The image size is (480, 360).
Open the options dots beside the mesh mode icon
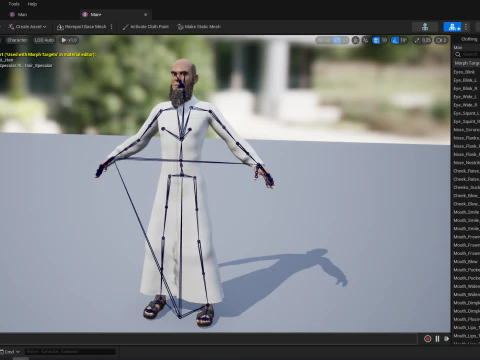coord(466,27)
